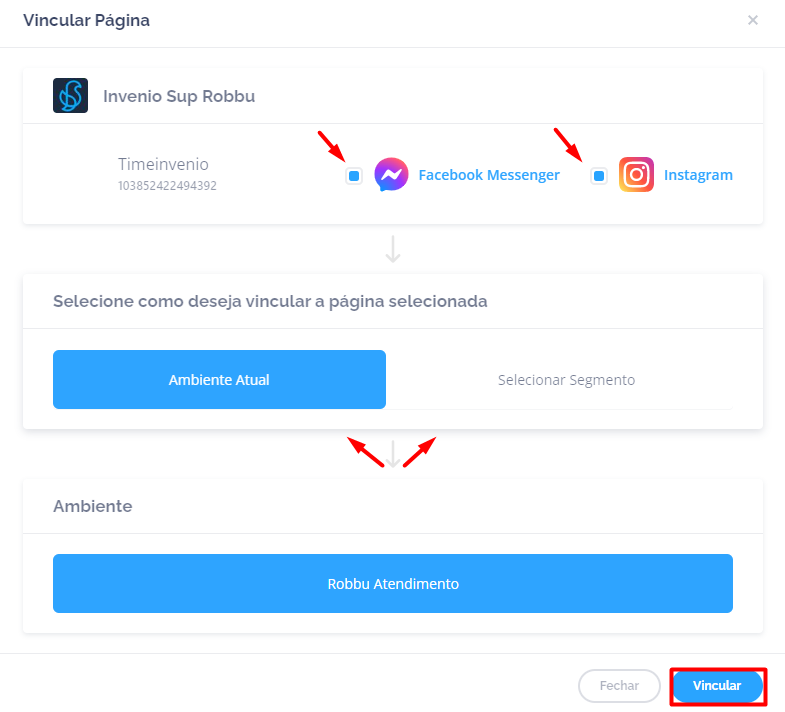Click the down arrow below the page card
Image resolution: width=785 pixels, height=712 pixels.
[x=393, y=249]
